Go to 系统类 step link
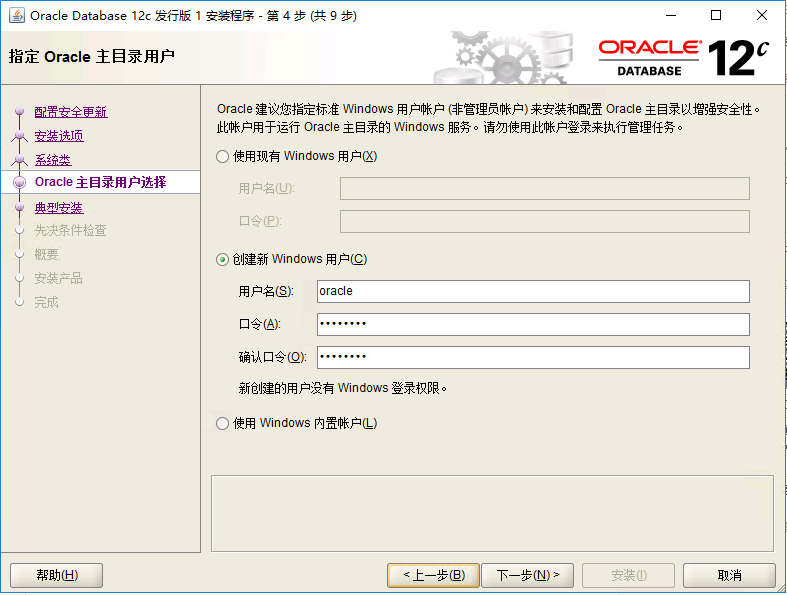The image size is (787, 595). 53,160
